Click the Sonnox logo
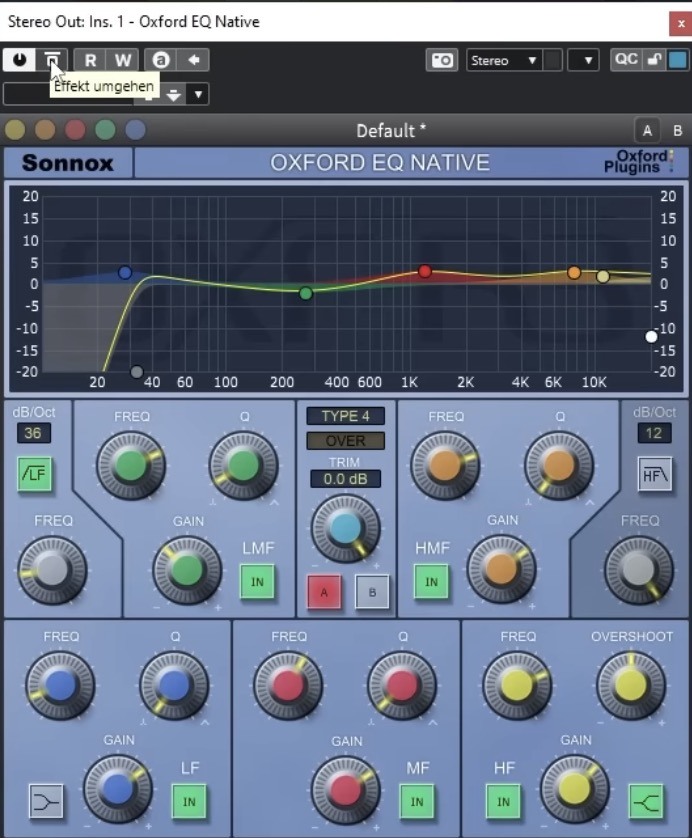This screenshot has height=838, width=692. 68,163
